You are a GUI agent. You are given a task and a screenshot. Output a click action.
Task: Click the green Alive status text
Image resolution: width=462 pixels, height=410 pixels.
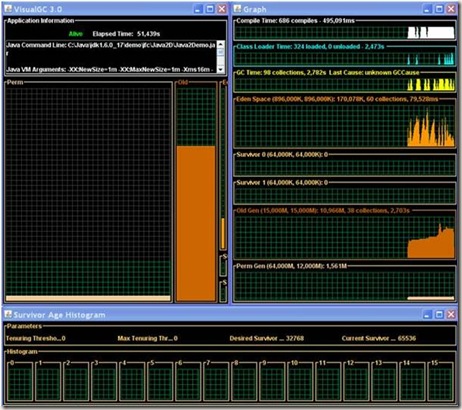[76, 34]
